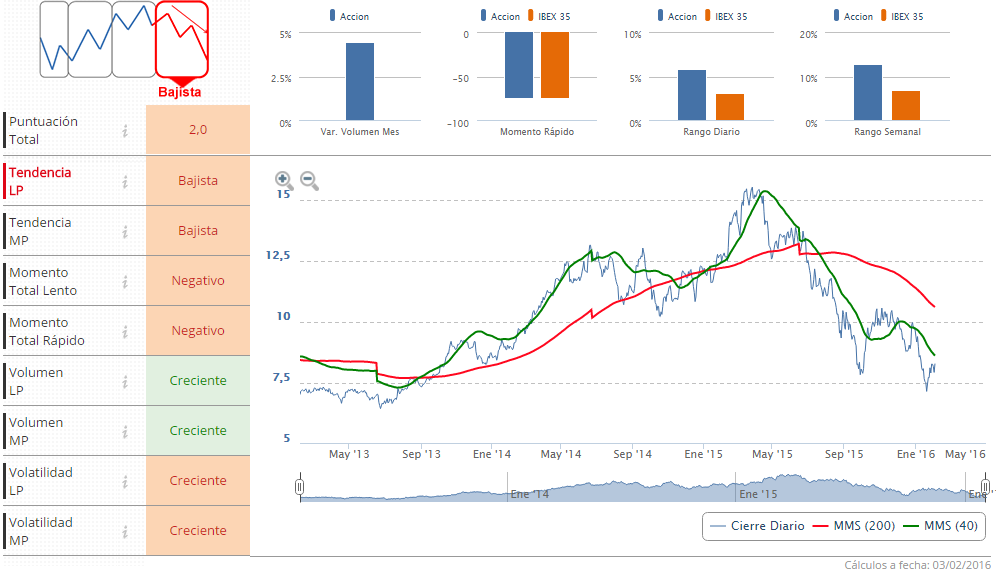Click the left handle of range navigator
This screenshot has width=999, height=578.
click(x=299, y=487)
